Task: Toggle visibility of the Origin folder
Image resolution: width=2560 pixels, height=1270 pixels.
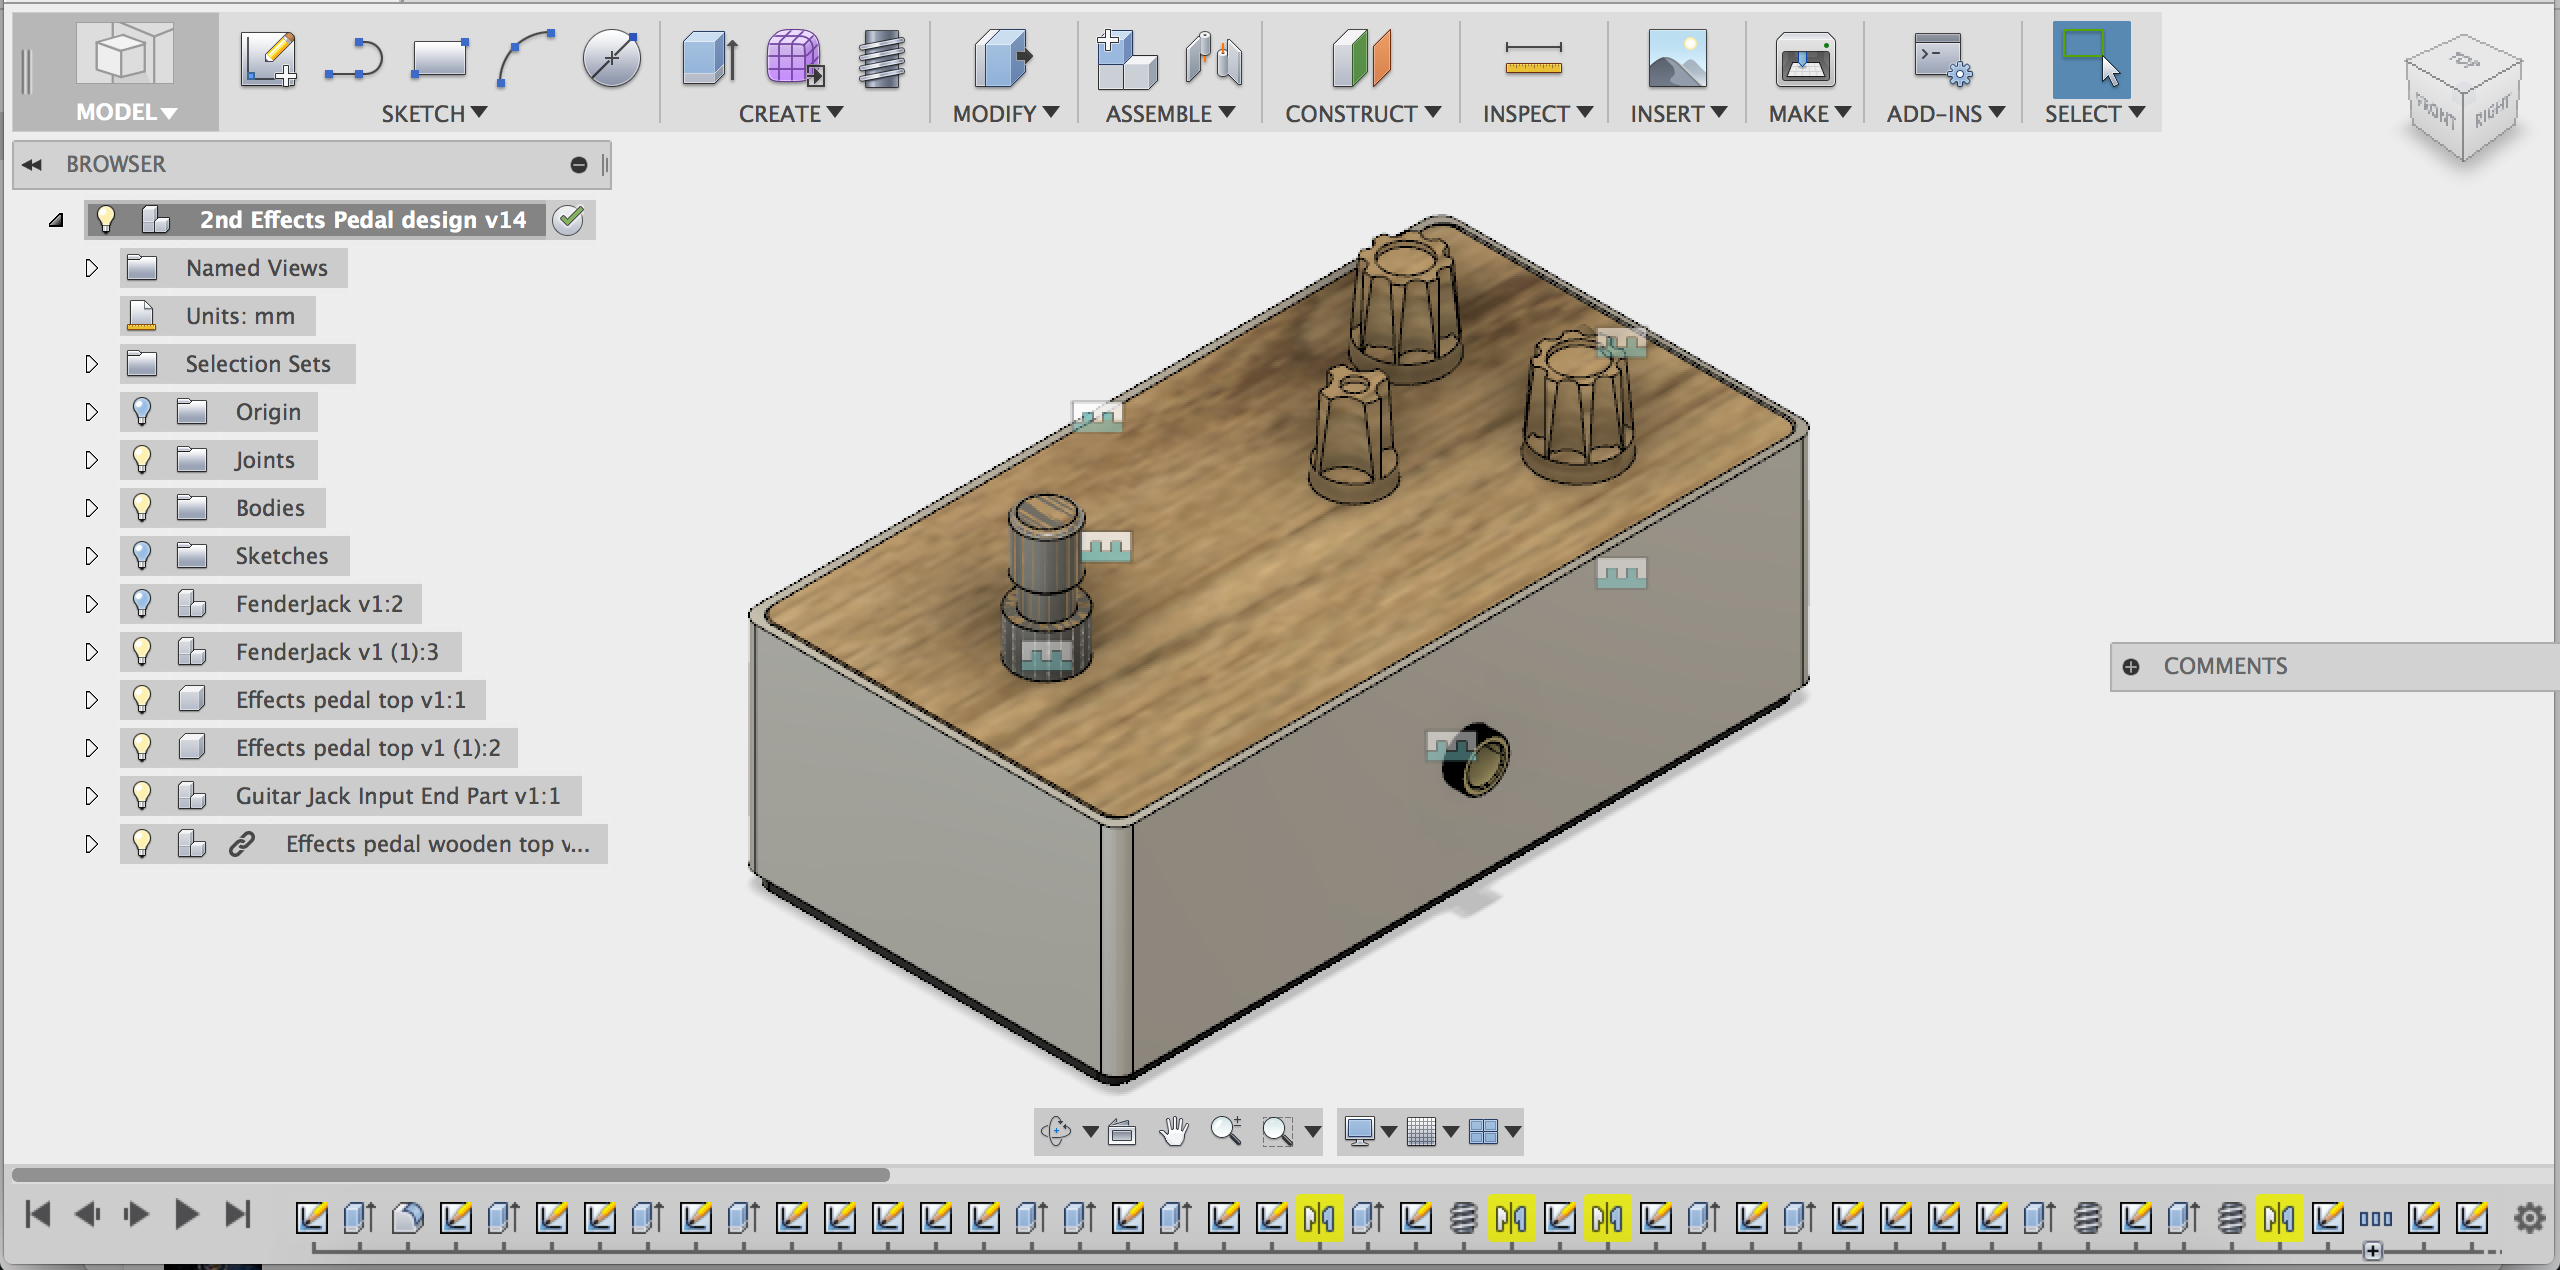Action: click(x=141, y=411)
